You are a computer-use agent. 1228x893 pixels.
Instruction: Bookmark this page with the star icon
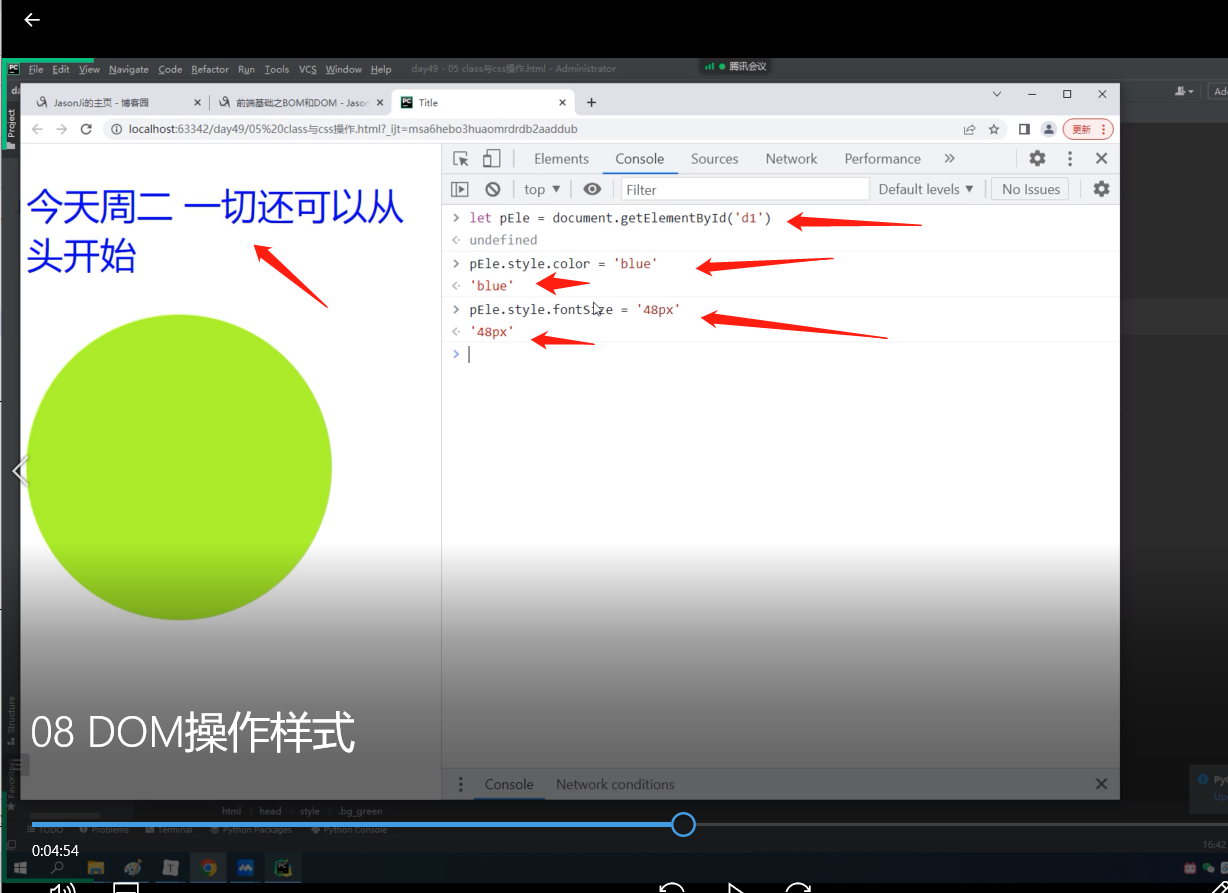click(994, 129)
